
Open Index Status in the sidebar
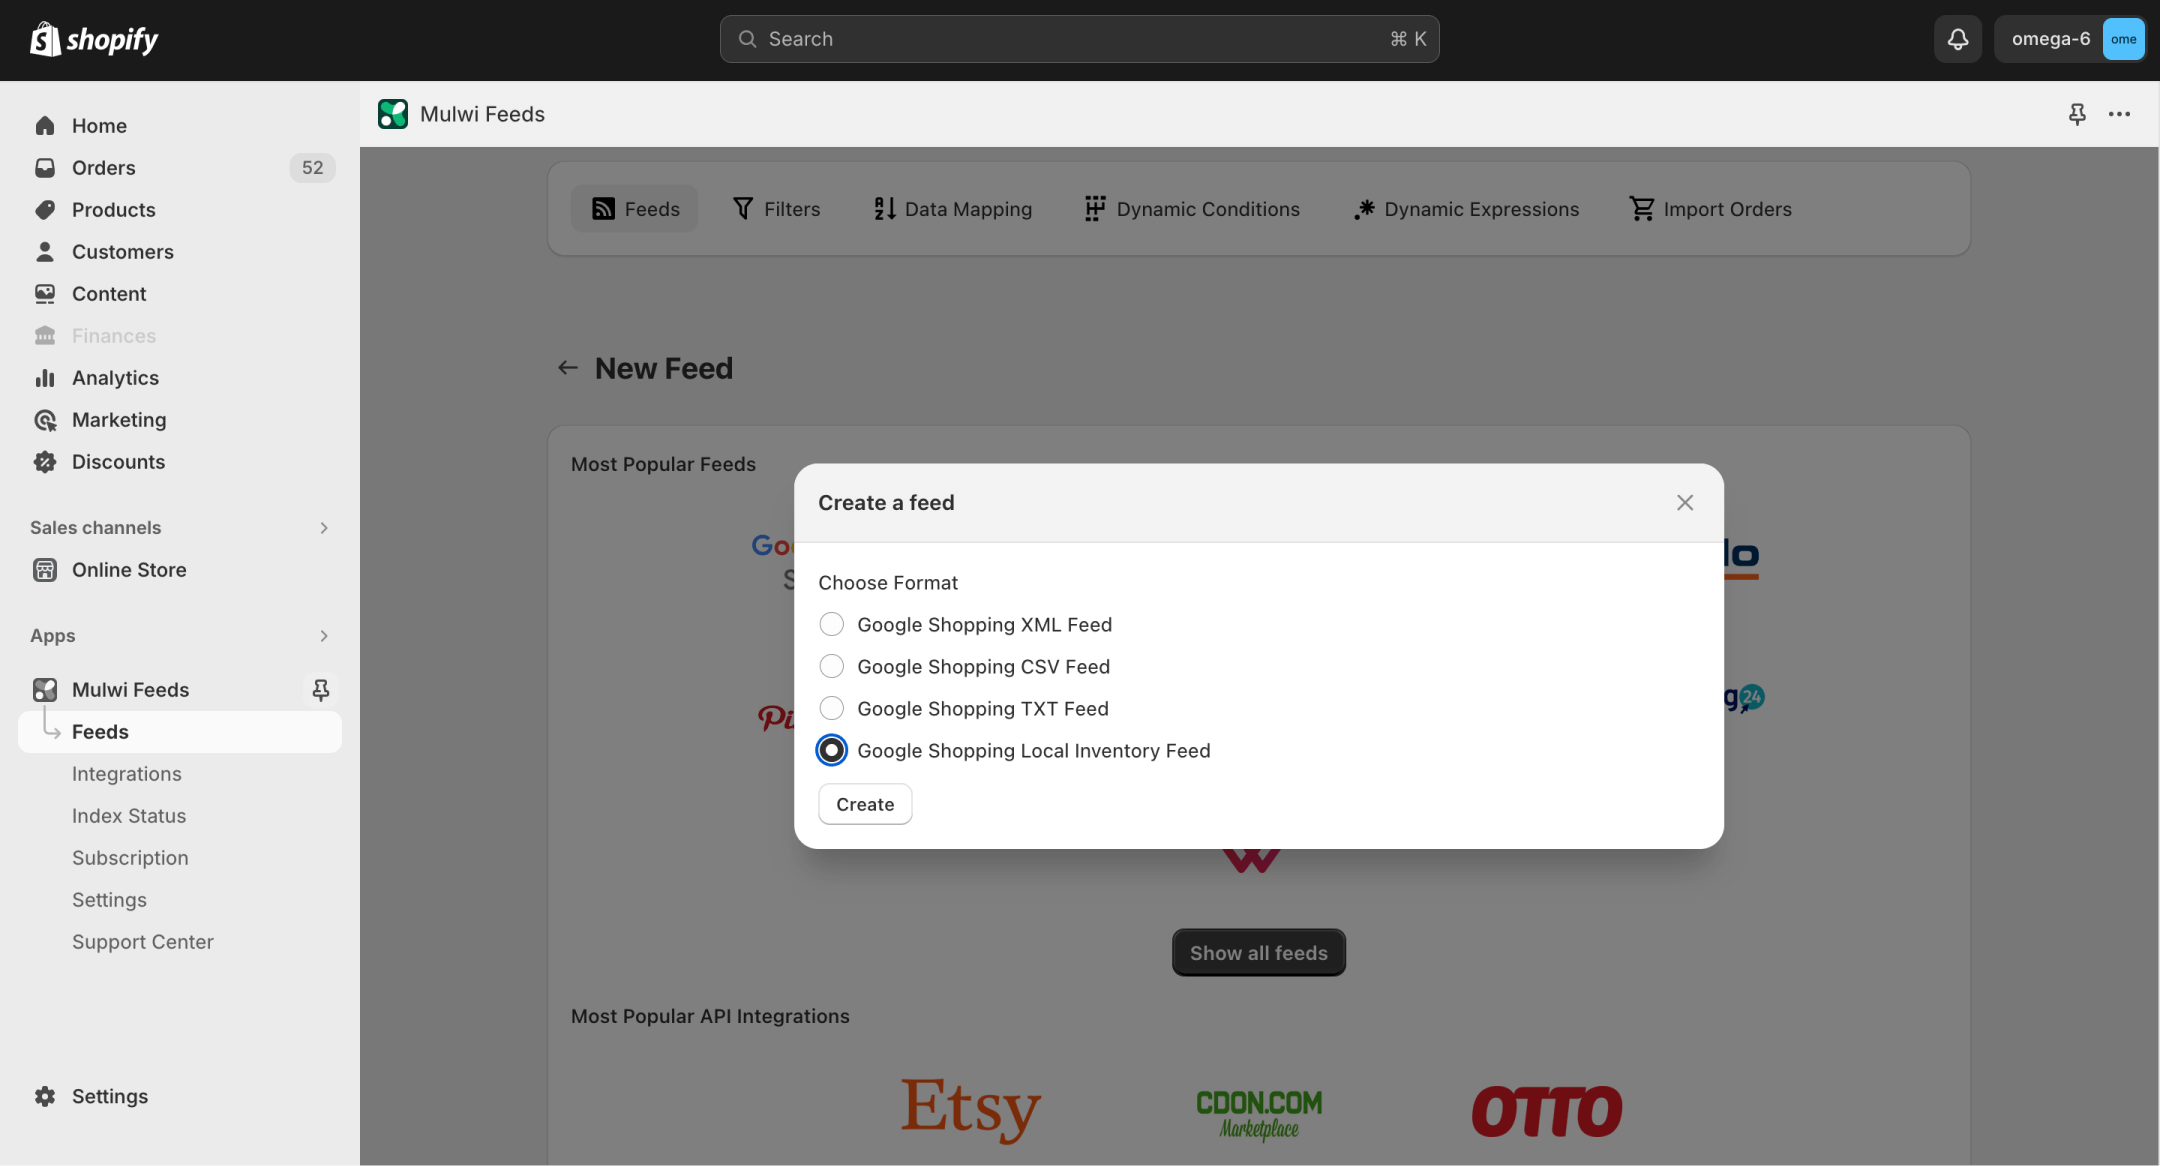(129, 816)
